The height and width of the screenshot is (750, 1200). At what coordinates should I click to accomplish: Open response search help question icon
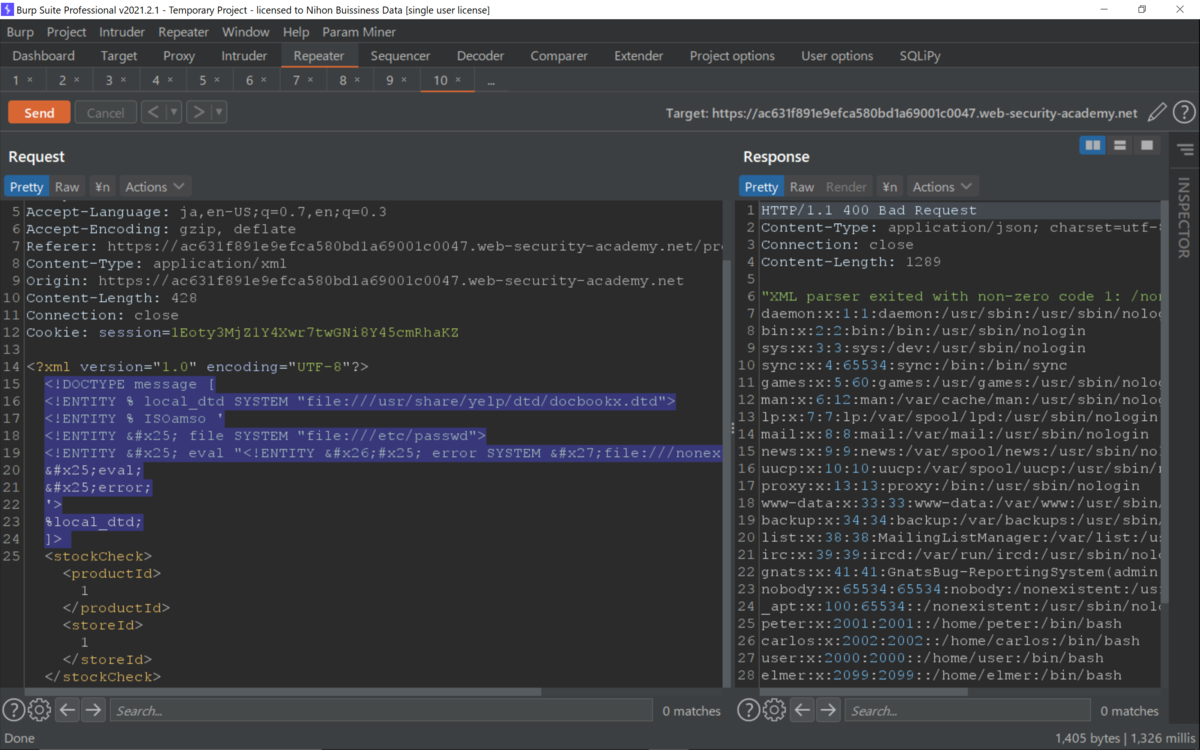(x=749, y=710)
